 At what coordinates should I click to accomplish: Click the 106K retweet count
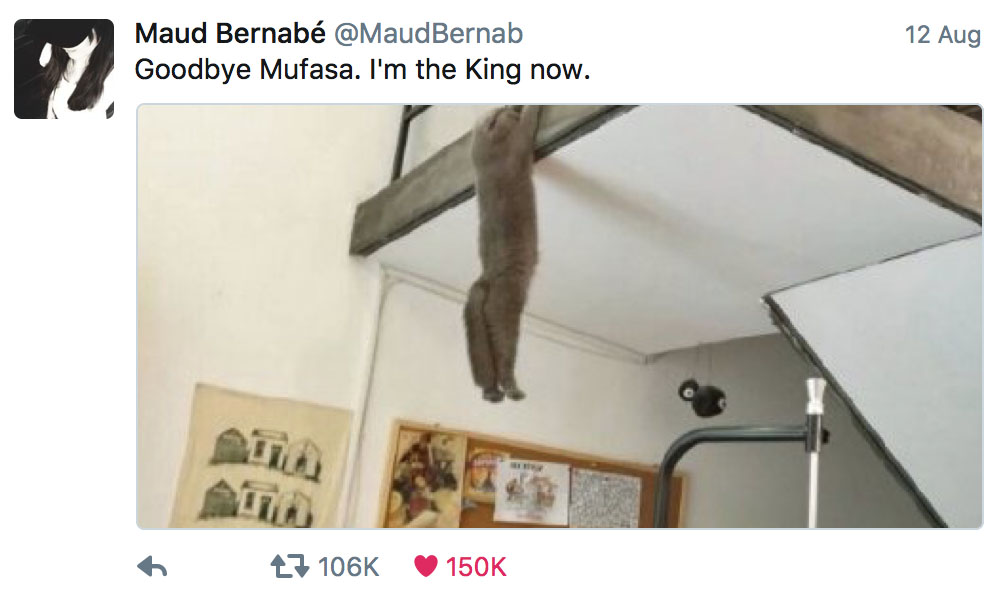(348, 567)
